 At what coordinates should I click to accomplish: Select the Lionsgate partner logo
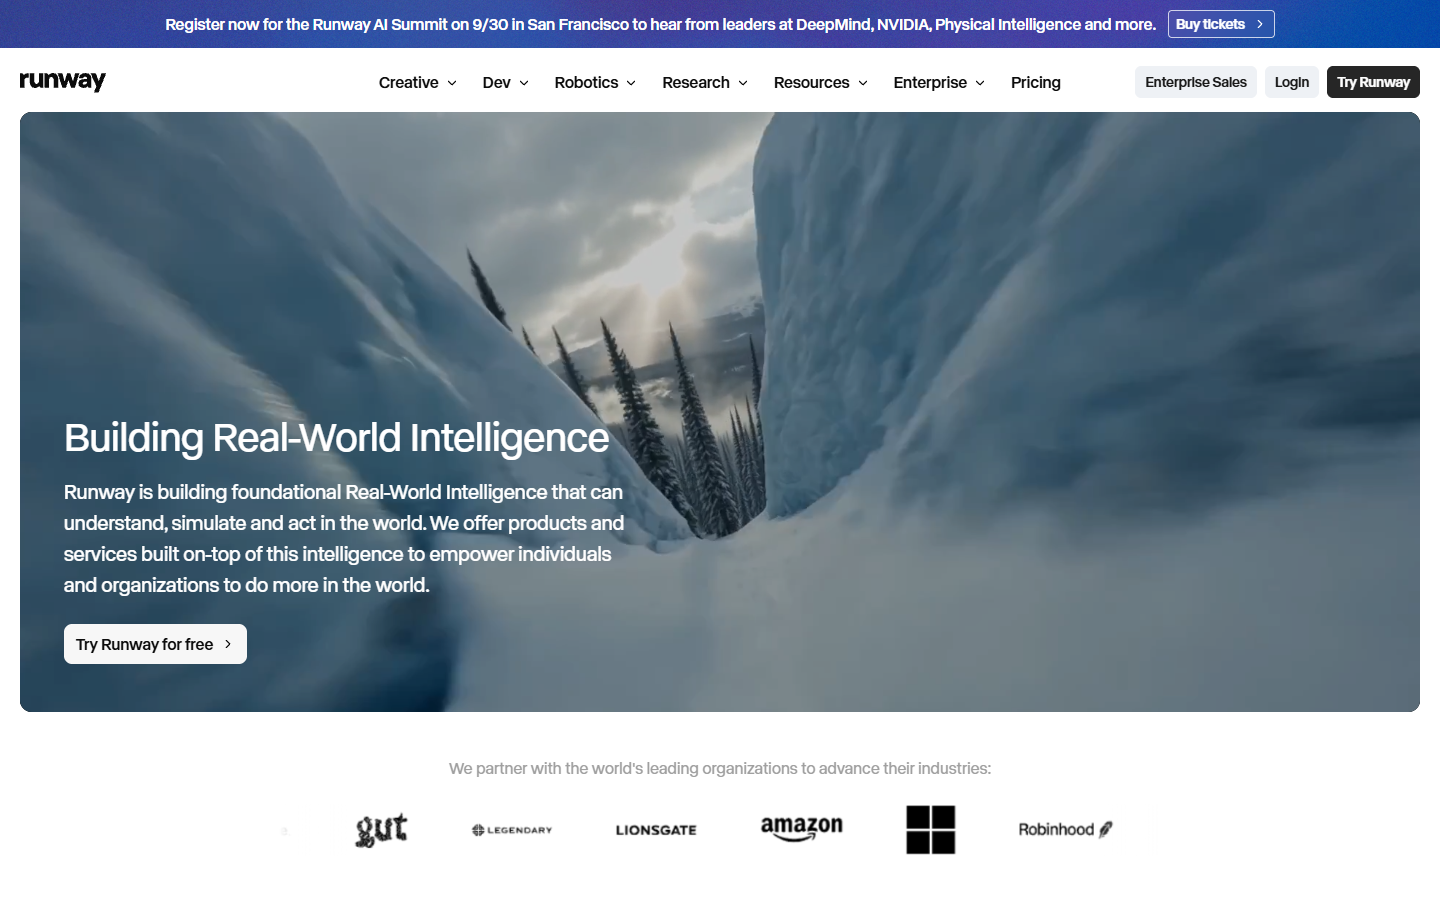click(x=656, y=830)
